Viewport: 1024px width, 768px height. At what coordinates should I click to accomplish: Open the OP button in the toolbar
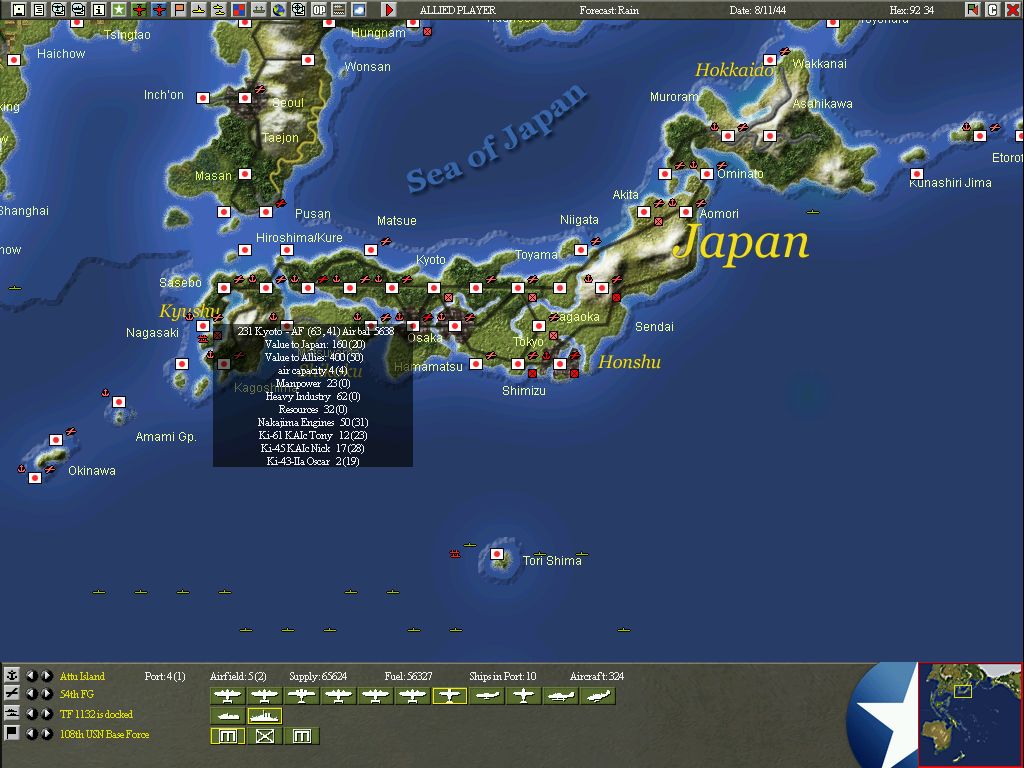pyautogui.click(x=319, y=10)
